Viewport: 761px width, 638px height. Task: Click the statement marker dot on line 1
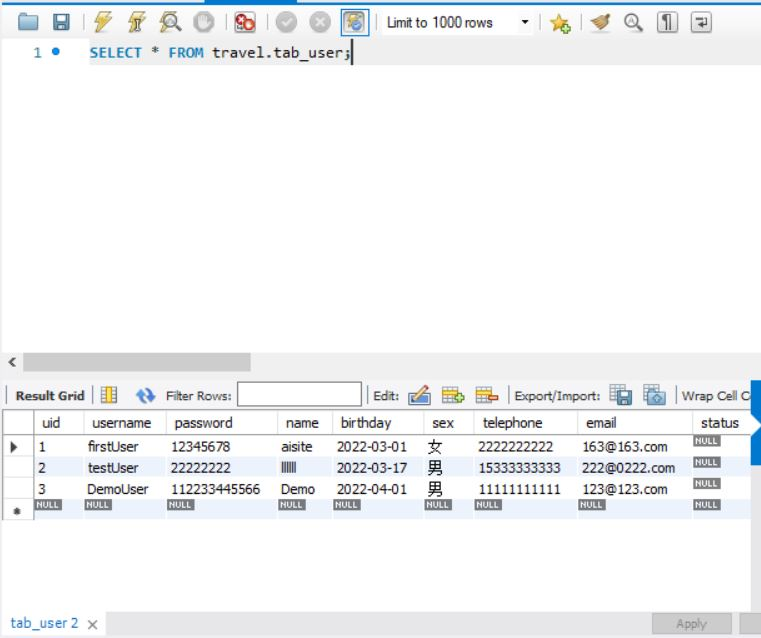pyautogui.click(x=56, y=51)
